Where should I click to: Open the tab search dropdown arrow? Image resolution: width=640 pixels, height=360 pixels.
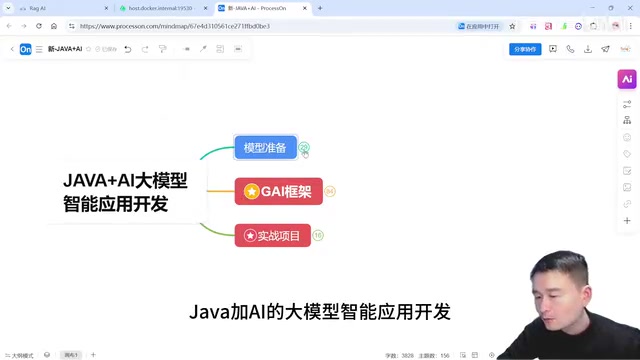point(8,8)
